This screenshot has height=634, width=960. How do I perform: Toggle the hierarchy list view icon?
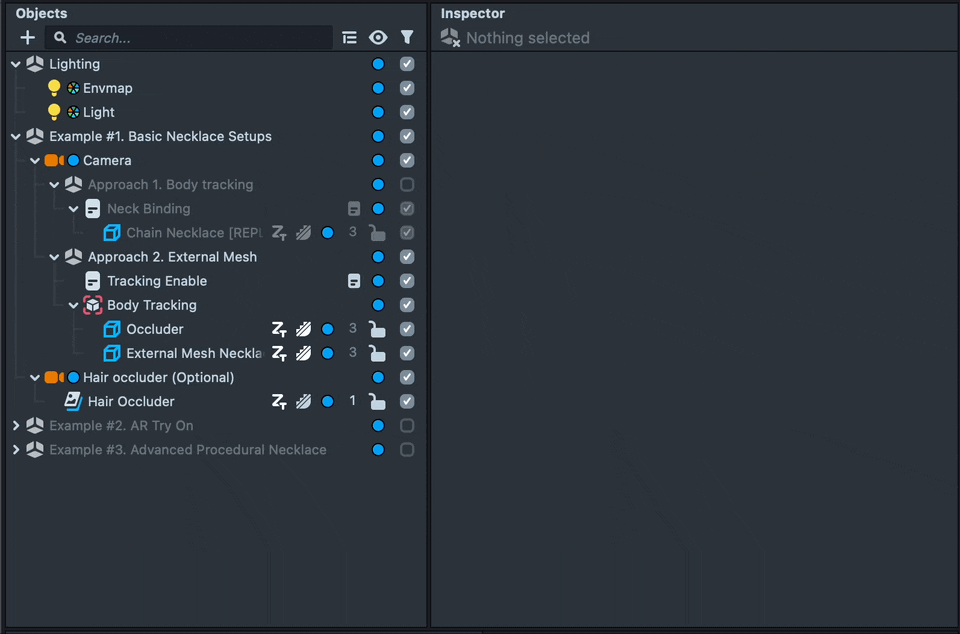pos(349,38)
